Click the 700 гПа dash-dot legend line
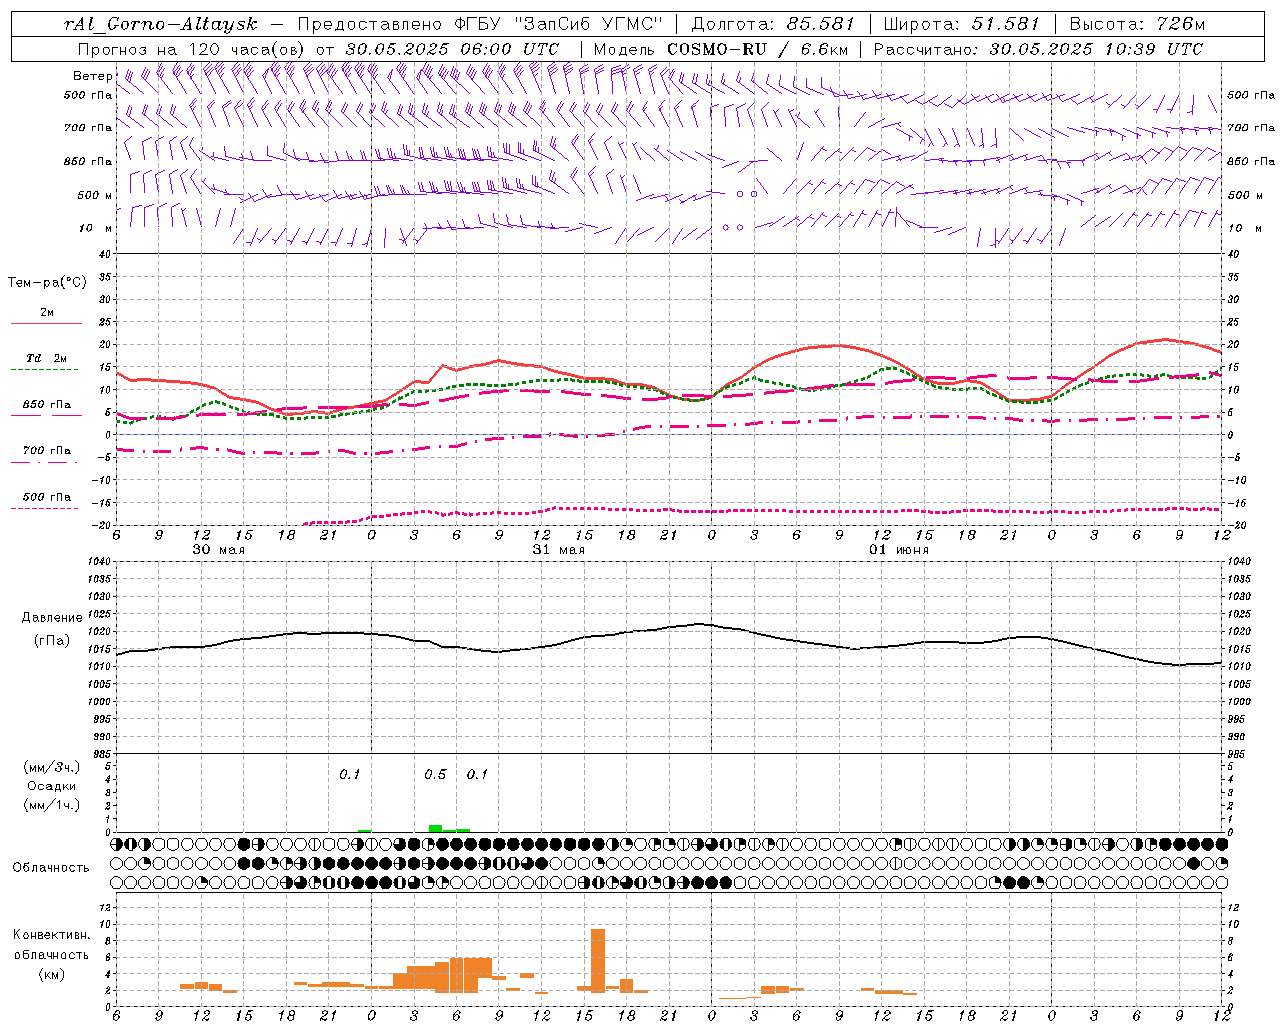The image size is (1280, 1024). point(44,463)
